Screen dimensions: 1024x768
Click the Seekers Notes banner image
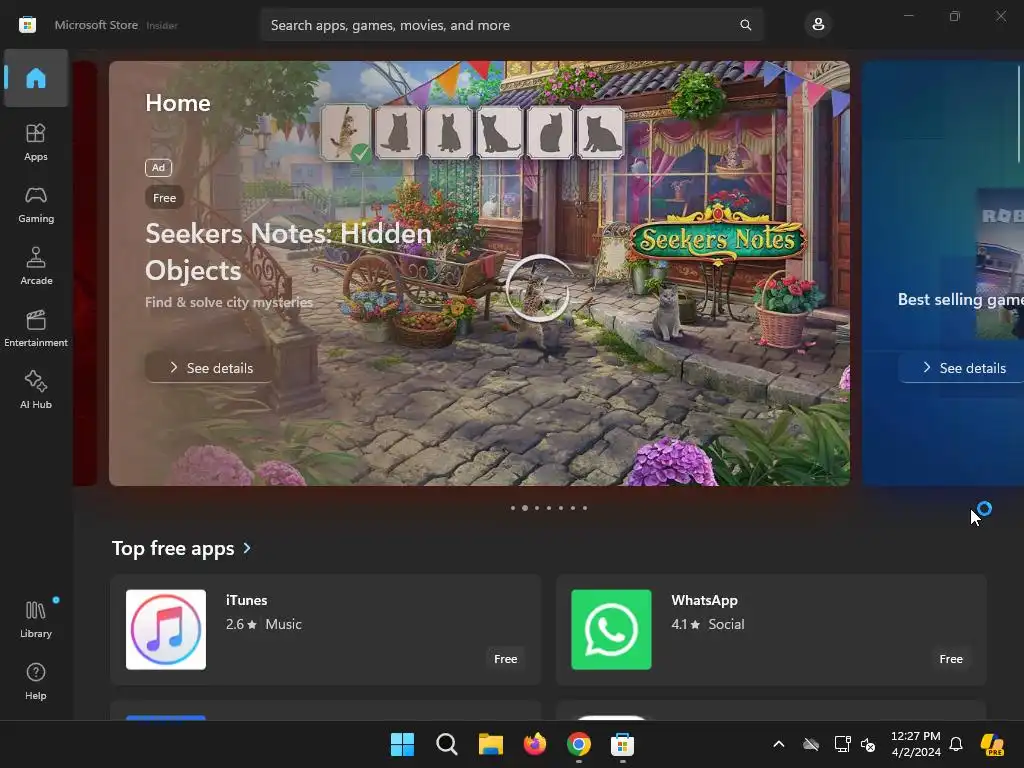[x=479, y=273]
